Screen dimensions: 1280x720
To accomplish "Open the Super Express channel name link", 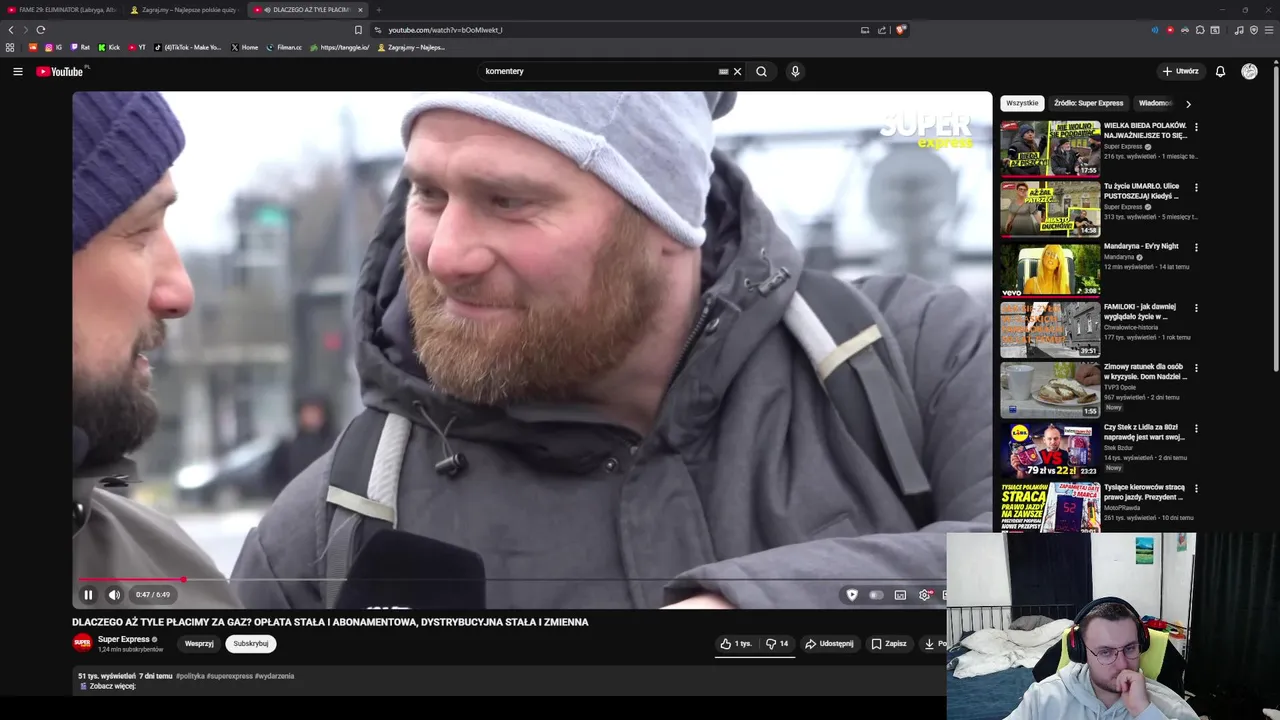I will coord(123,639).
